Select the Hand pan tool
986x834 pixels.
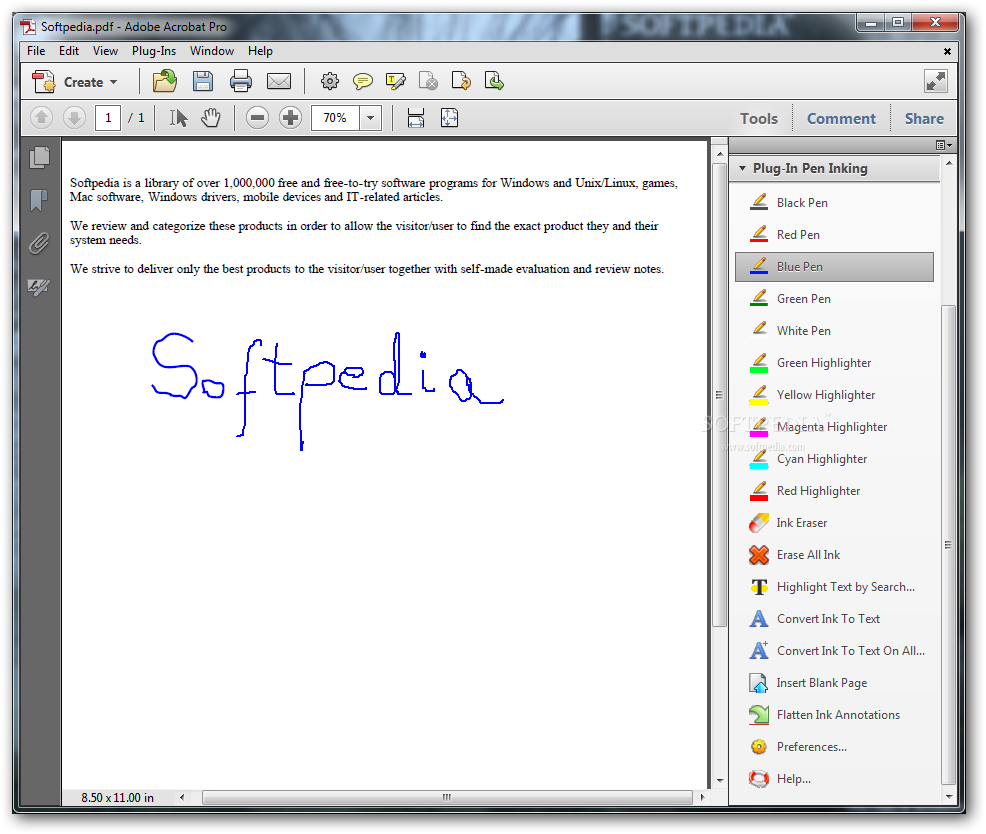(211, 118)
